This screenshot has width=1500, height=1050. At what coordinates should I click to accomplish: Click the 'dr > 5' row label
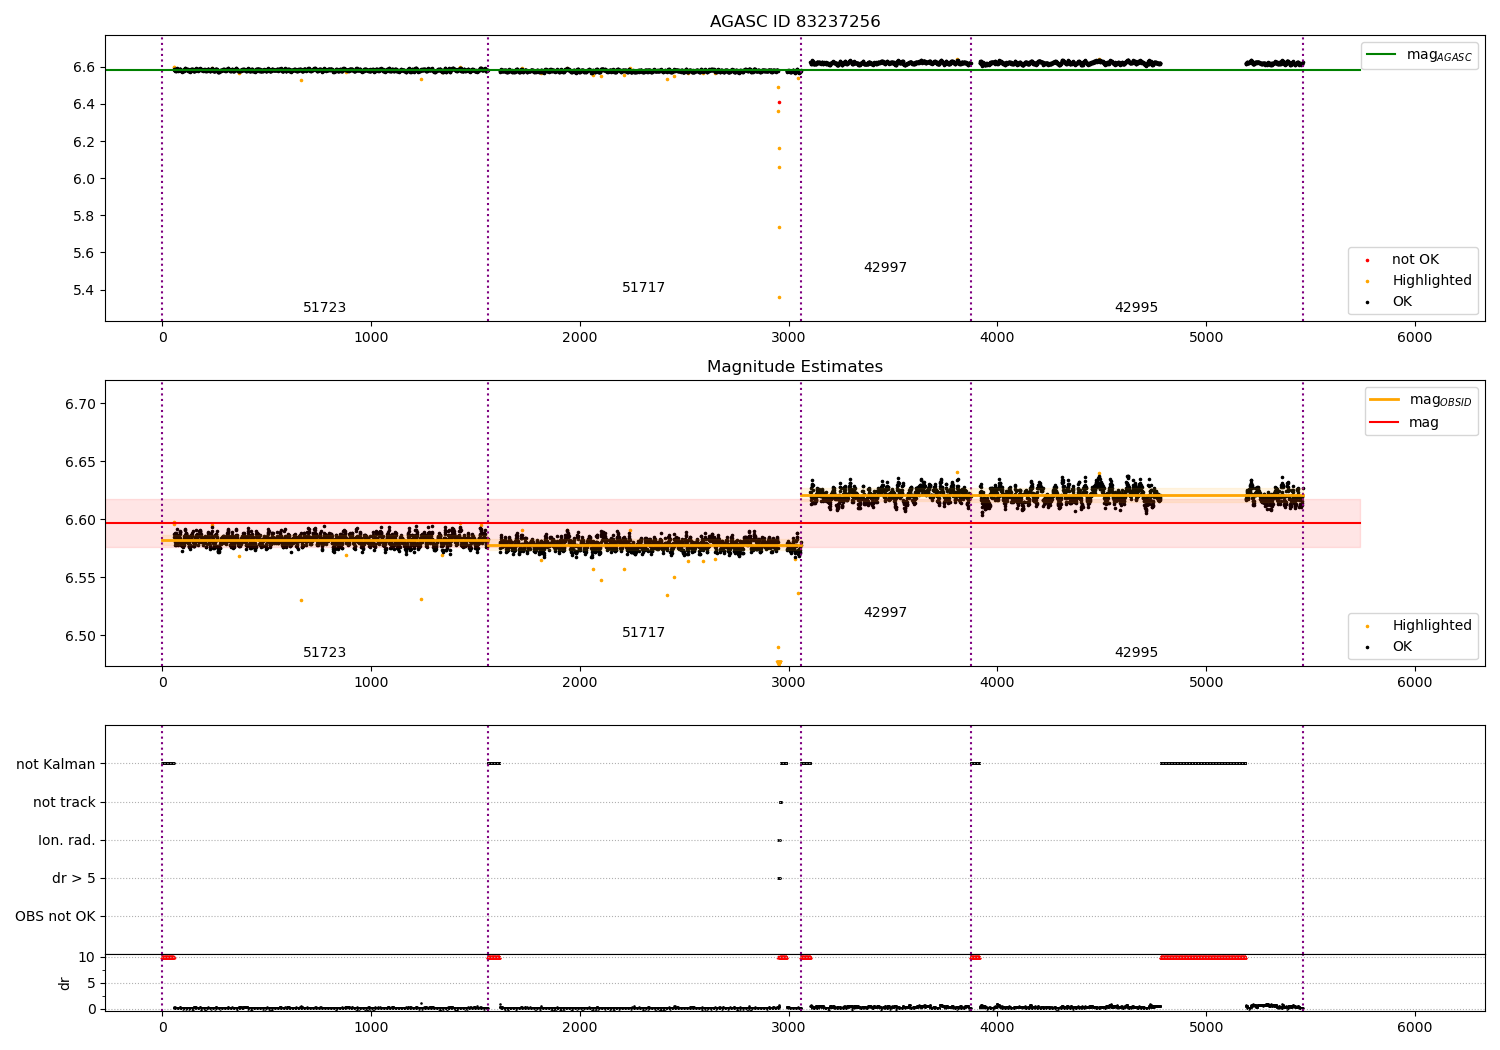[x=74, y=879]
